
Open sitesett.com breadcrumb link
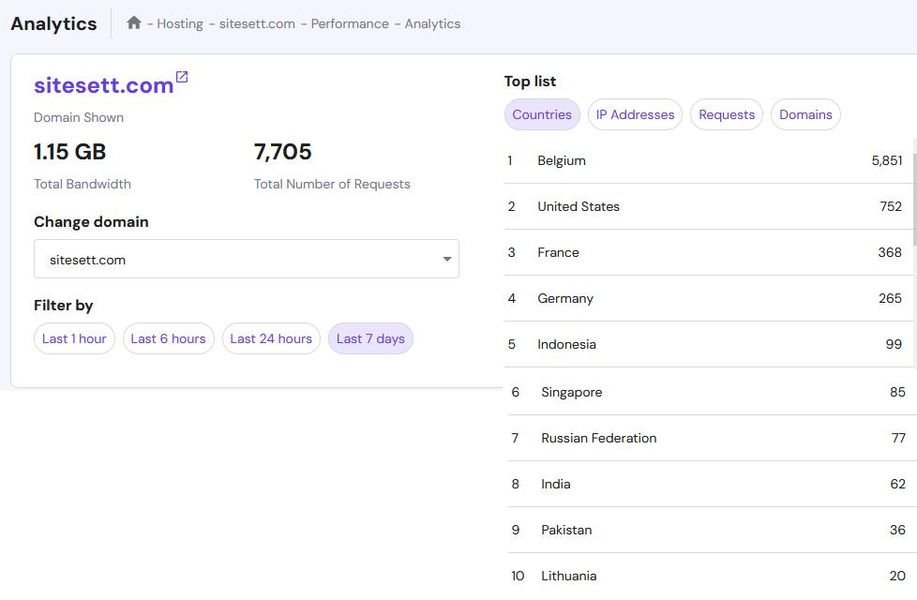click(x=257, y=24)
